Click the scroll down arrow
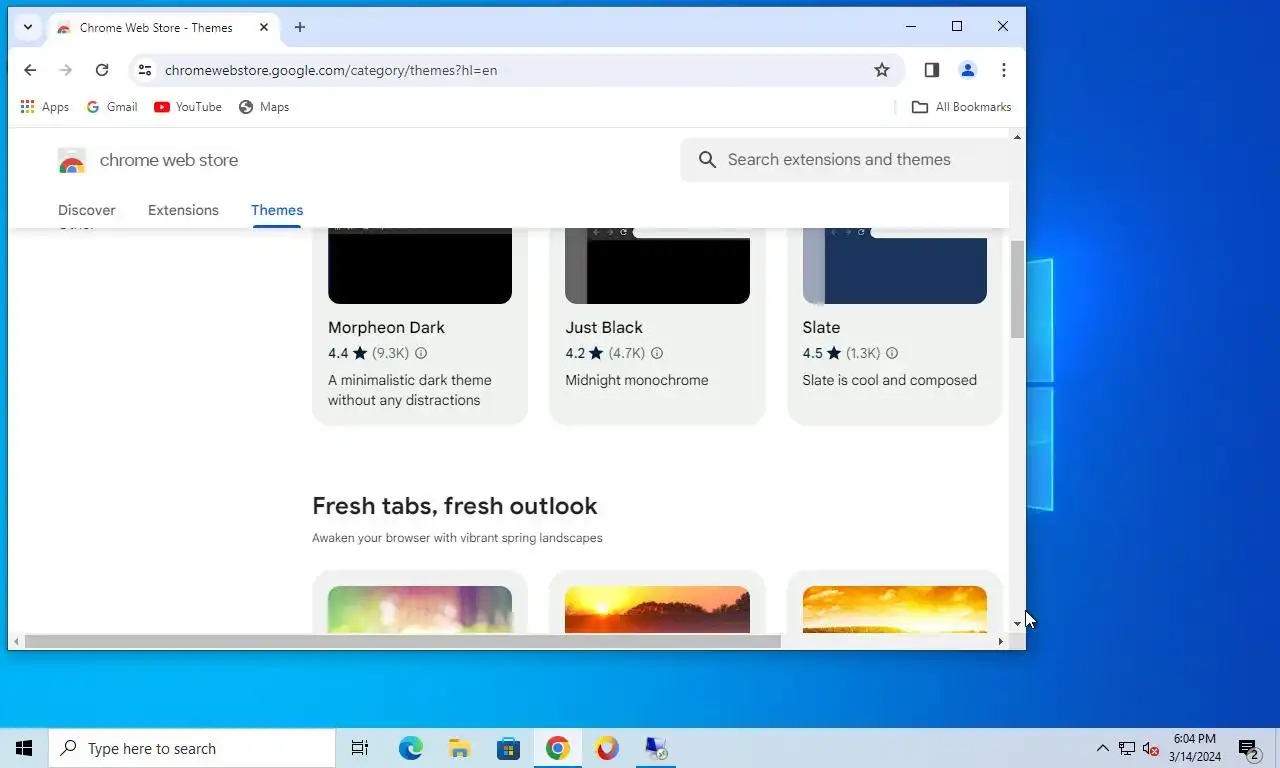The height and width of the screenshot is (768, 1280). [1018, 623]
